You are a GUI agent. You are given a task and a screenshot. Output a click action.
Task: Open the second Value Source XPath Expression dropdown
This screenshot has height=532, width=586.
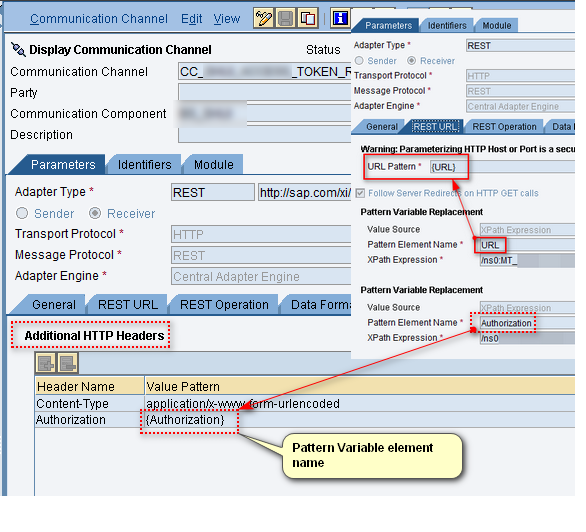click(x=527, y=308)
